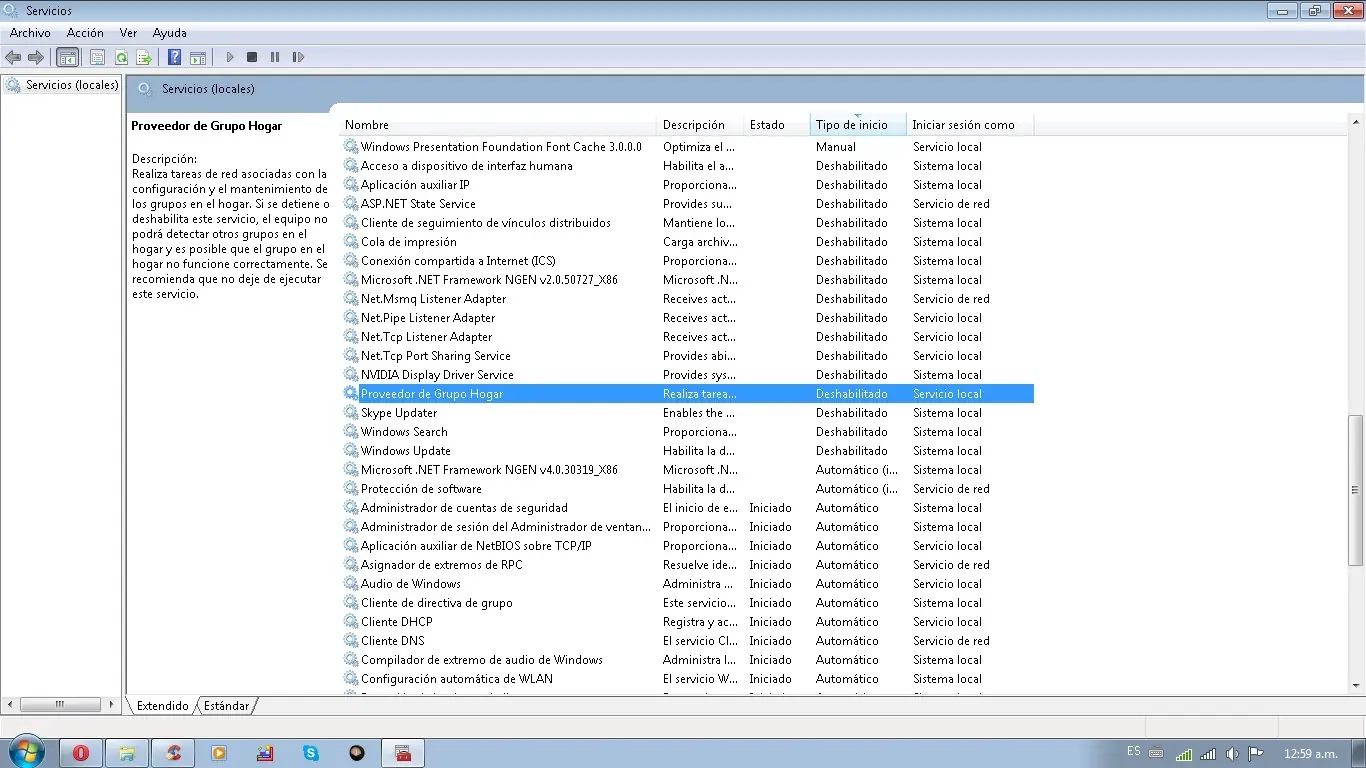Viewport: 1366px width, 768px height.
Task: Open the Ayuda menu
Action: coord(170,33)
